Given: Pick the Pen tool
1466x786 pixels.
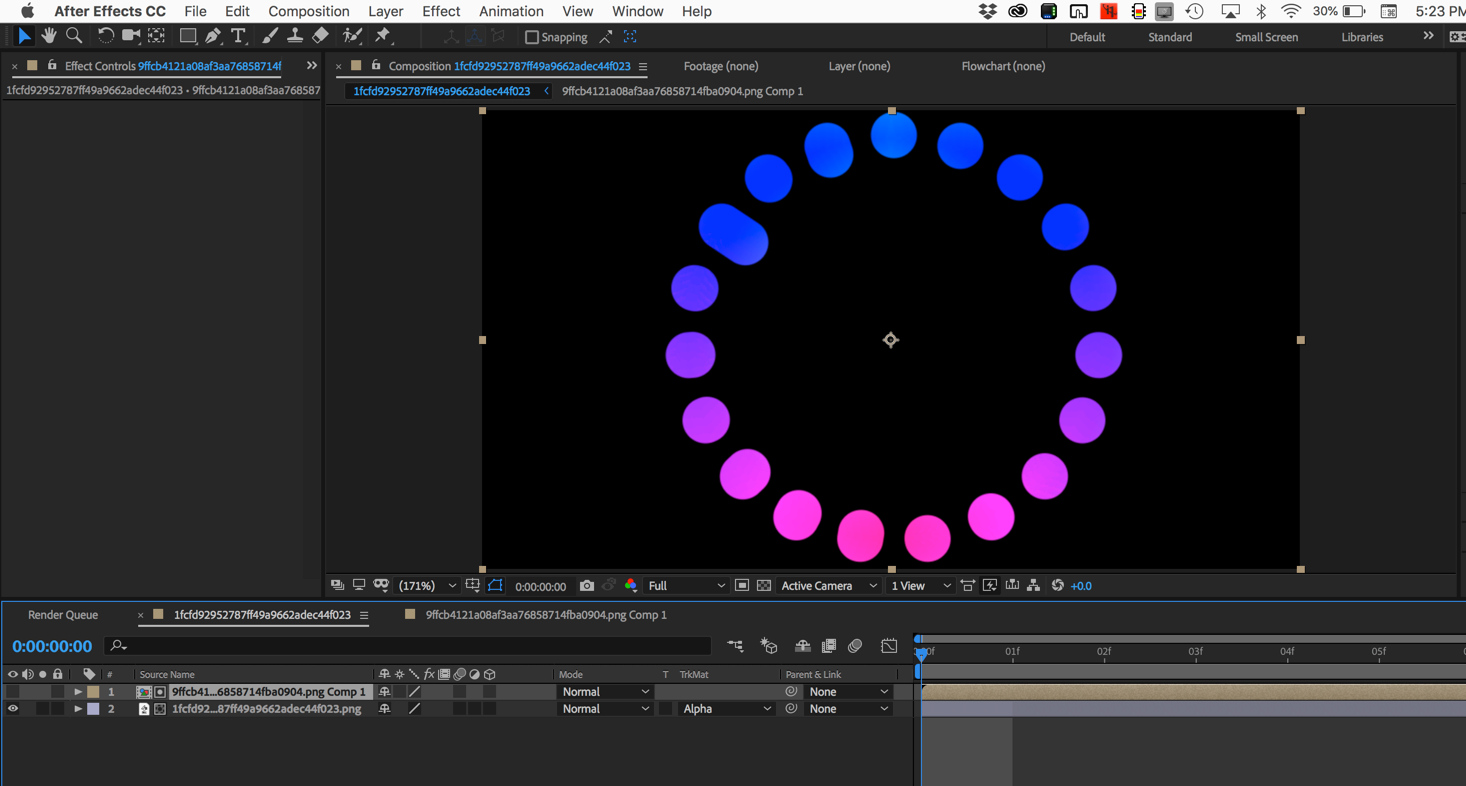Looking at the screenshot, I should 213,36.
